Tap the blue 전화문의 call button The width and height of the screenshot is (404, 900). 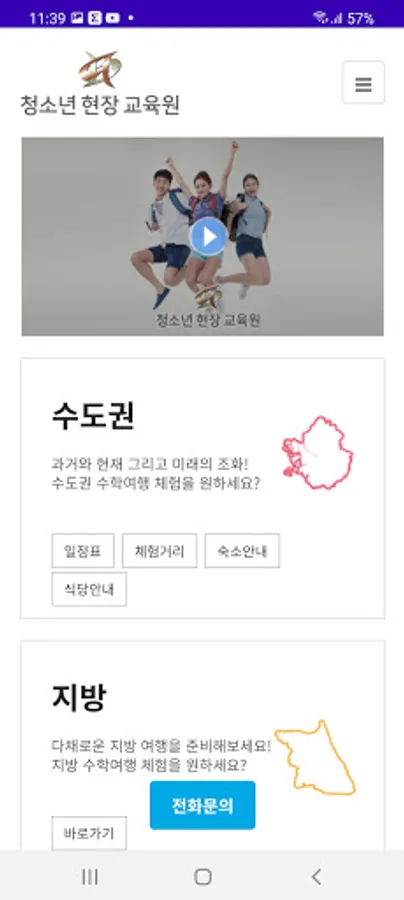pyautogui.click(x=203, y=805)
